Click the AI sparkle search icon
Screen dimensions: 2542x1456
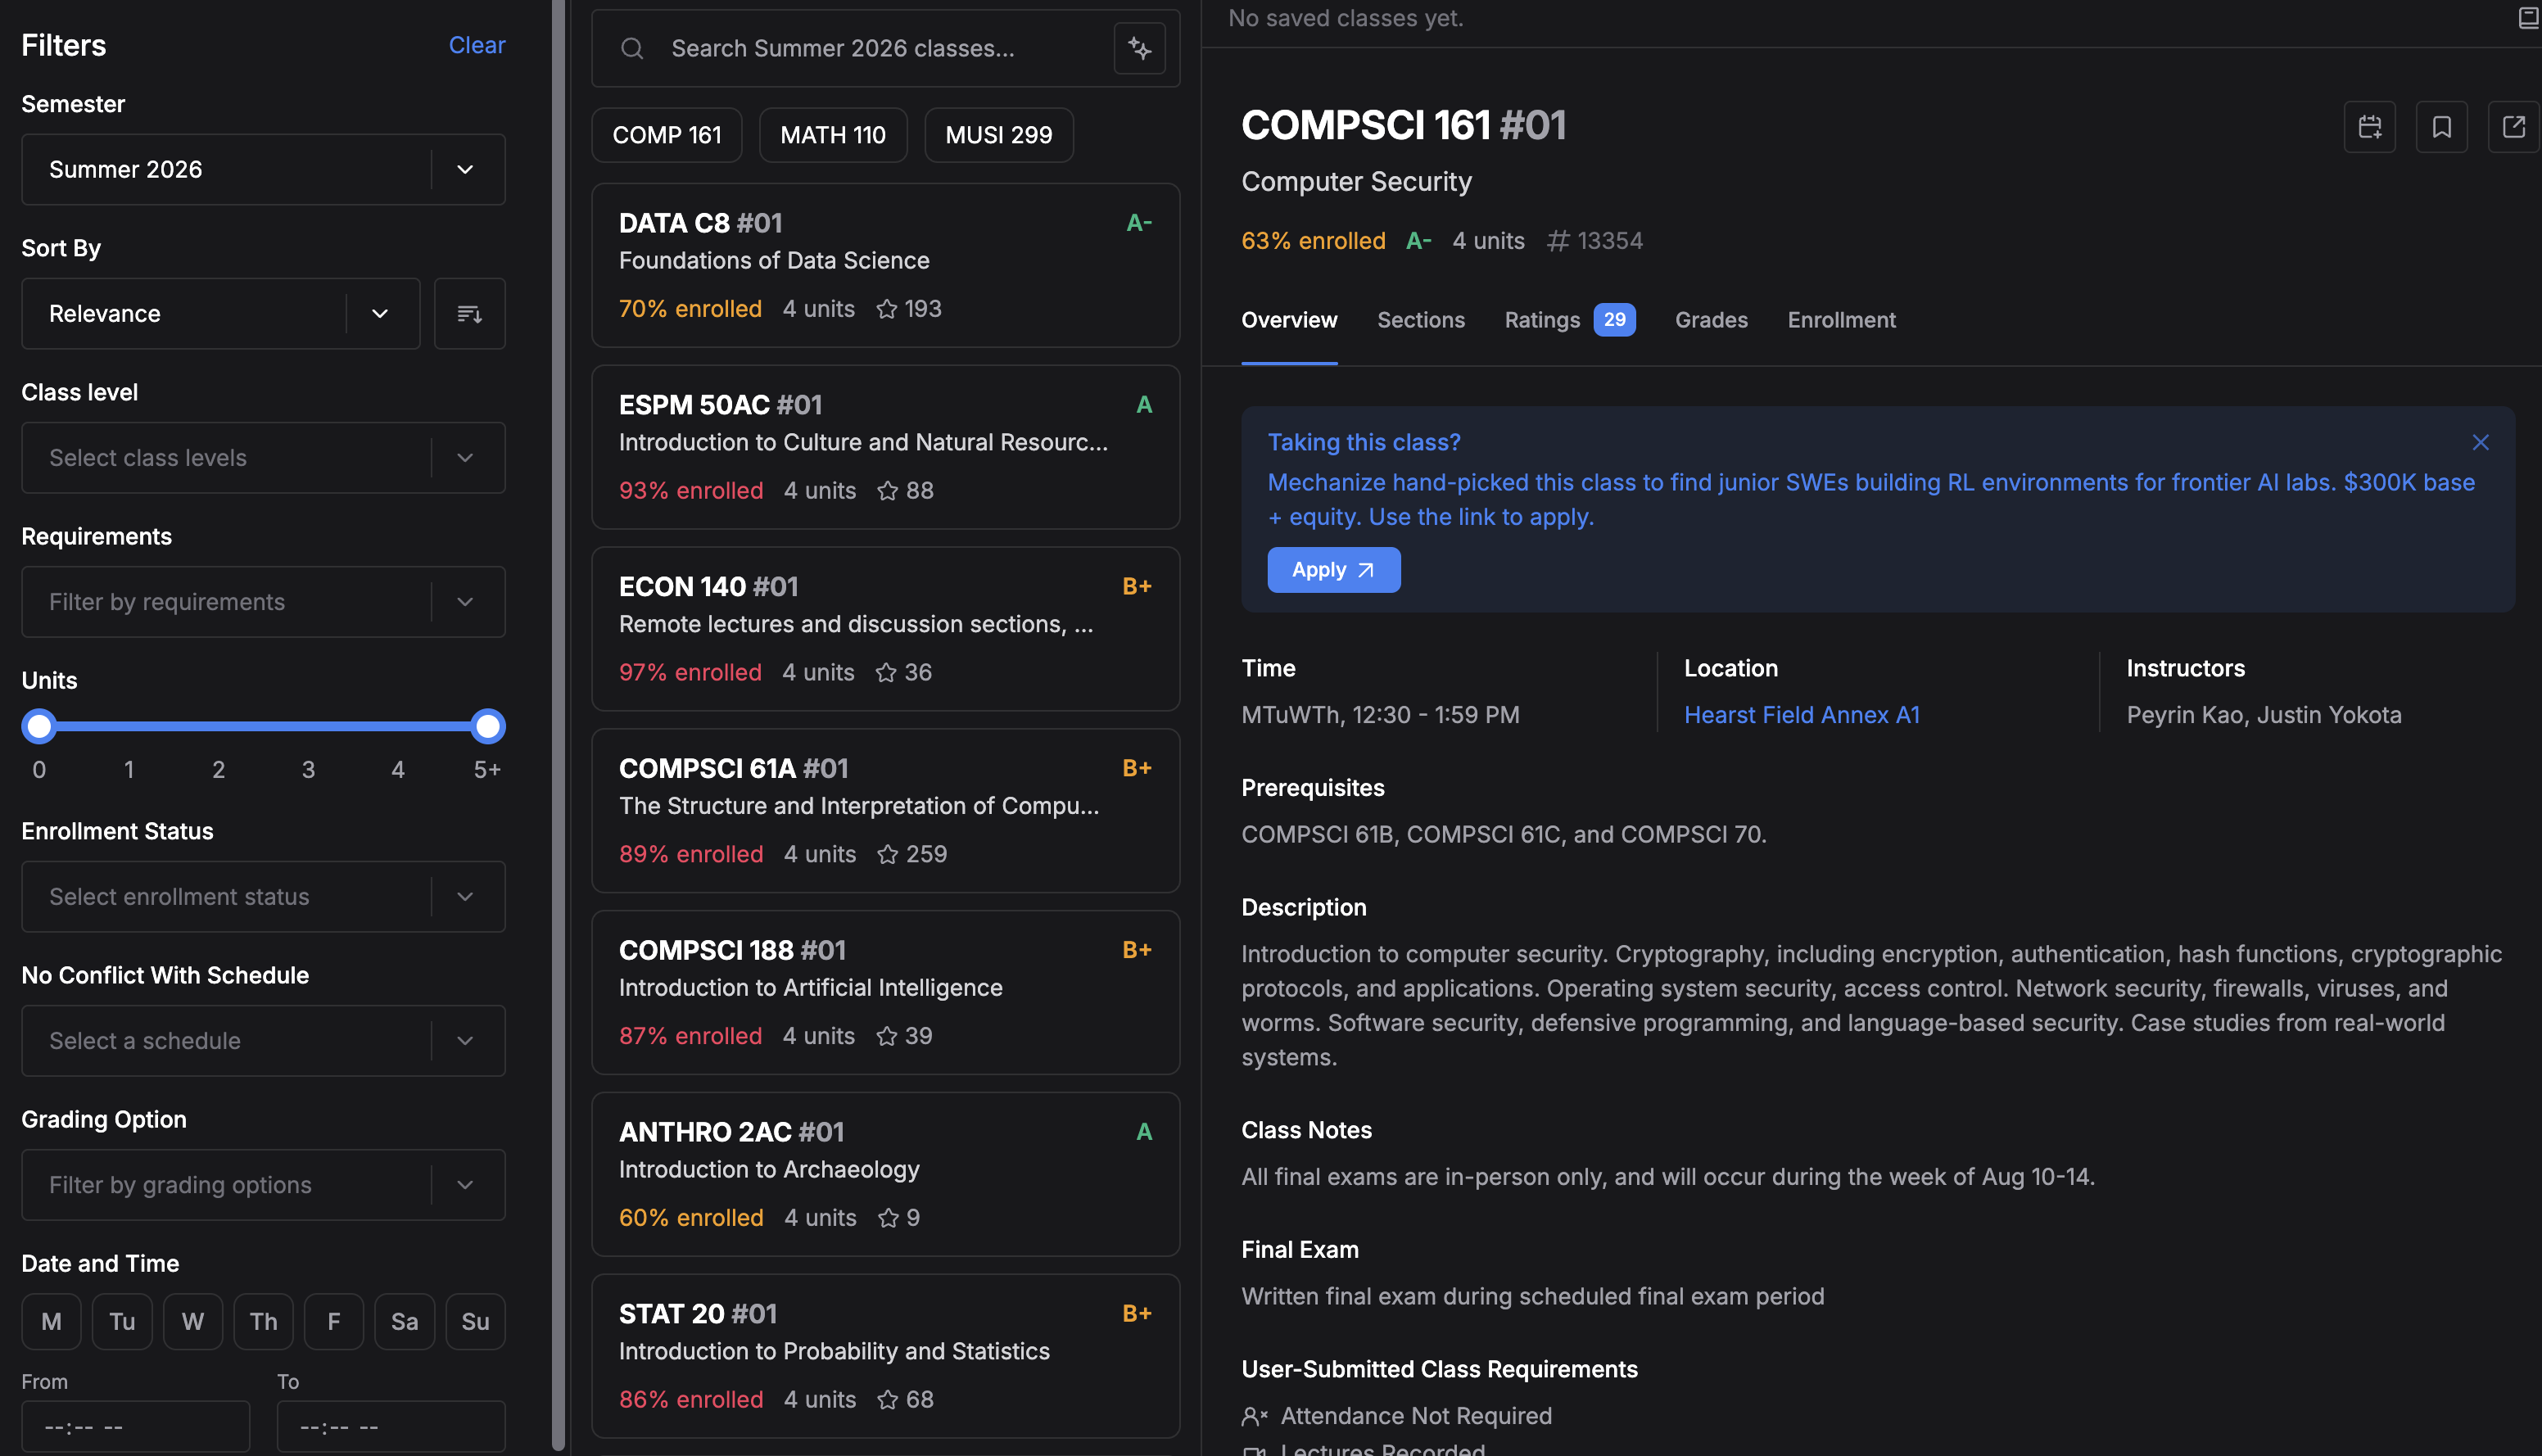(x=1140, y=48)
